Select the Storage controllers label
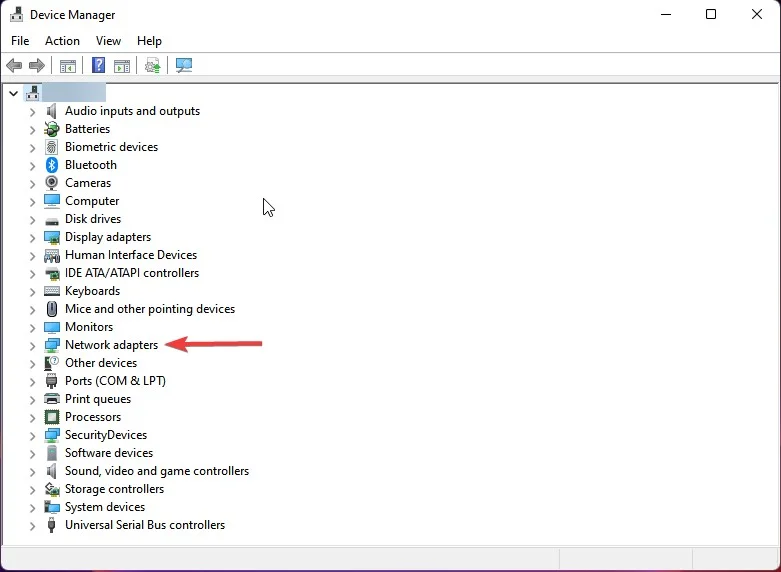 pos(115,489)
